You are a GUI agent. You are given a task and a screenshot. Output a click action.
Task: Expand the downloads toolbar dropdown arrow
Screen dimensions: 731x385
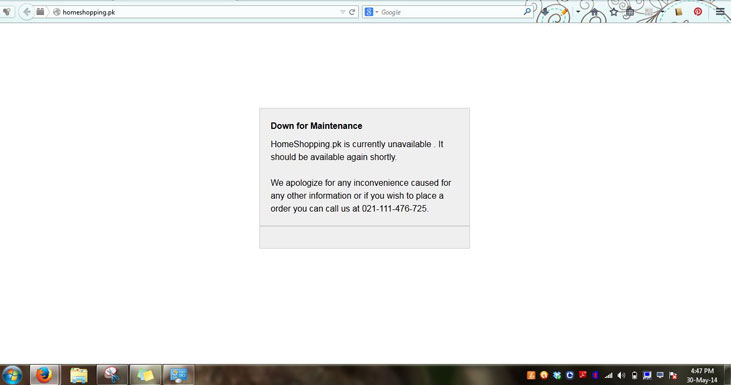(x=578, y=12)
